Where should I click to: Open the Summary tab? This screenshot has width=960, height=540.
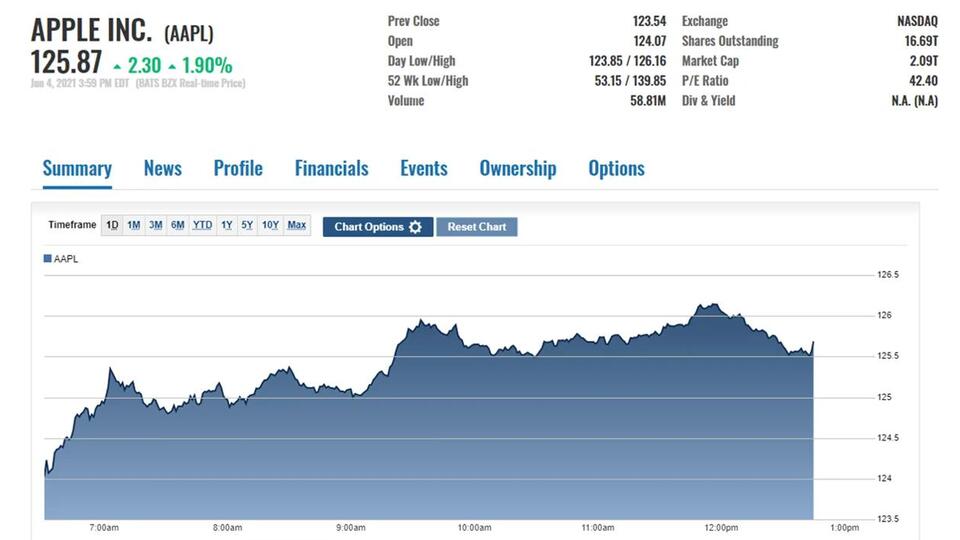click(77, 168)
